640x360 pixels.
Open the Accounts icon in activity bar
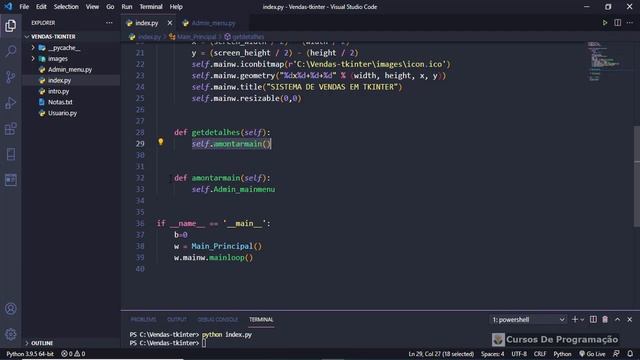coord(11,309)
